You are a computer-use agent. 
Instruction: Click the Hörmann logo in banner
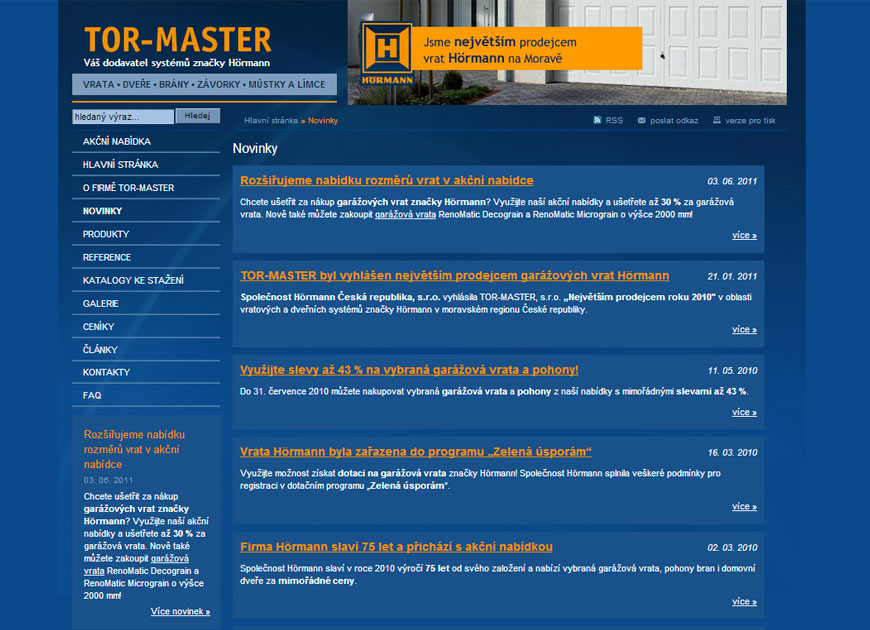[x=387, y=54]
